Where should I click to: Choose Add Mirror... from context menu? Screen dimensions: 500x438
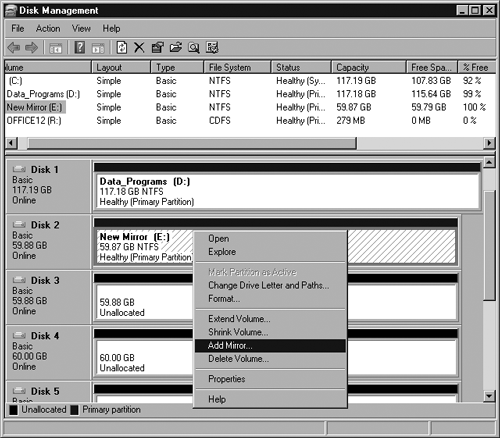tap(270, 346)
